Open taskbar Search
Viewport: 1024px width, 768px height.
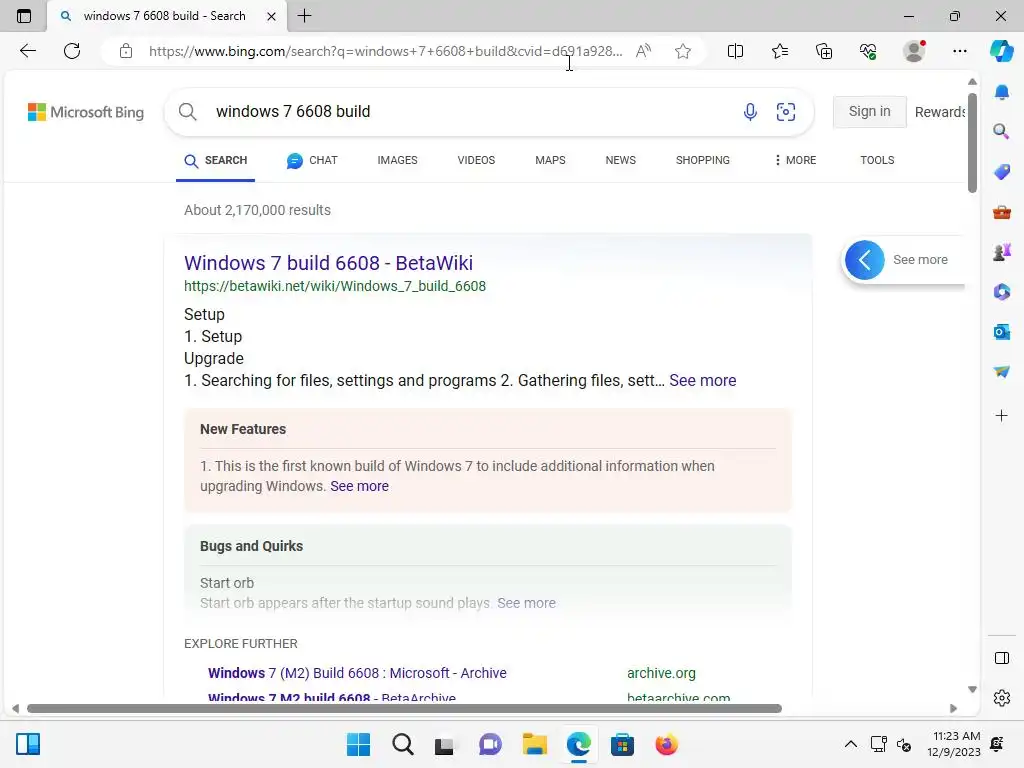403,744
